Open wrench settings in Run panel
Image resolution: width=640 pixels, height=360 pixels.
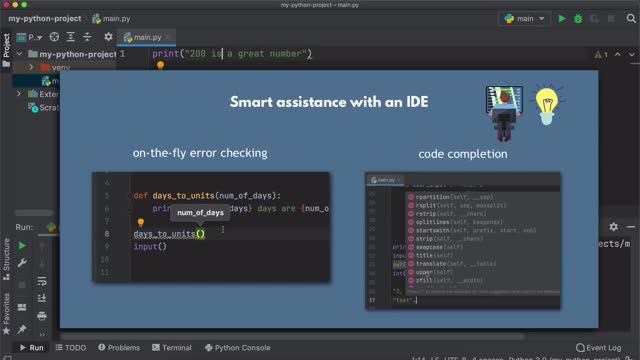[x=22, y=263]
